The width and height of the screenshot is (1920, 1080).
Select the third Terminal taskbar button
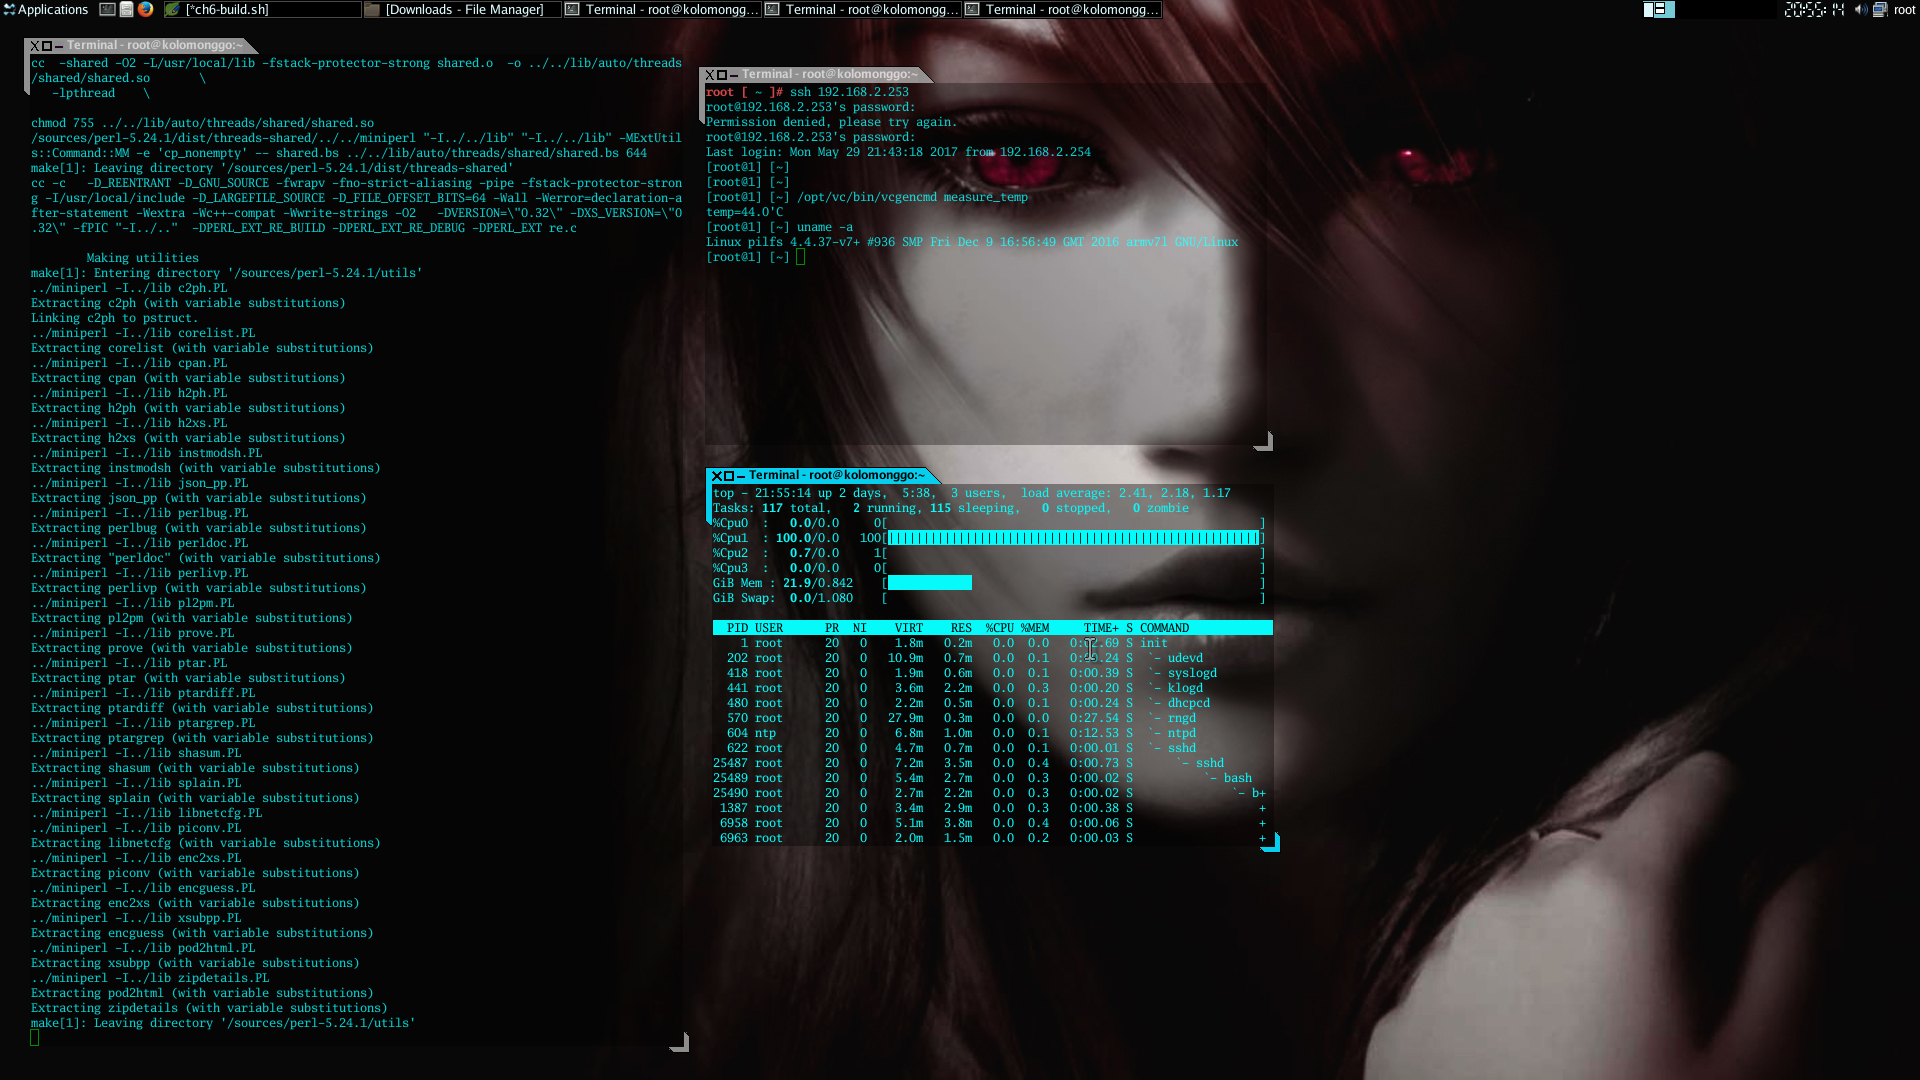[x=1062, y=9]
